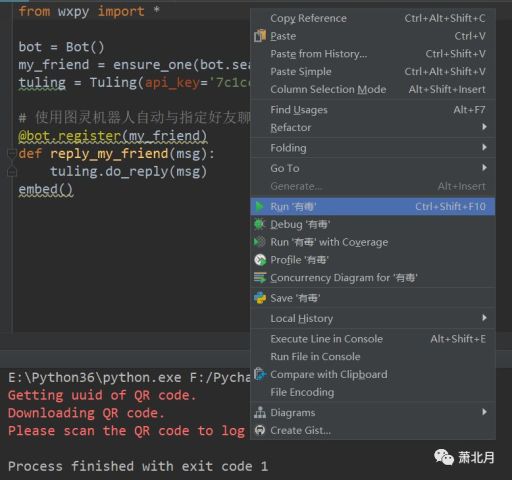This screenshot has width=512, height=480.
Task: Choose Execute Line in Console
Action: pos(373,339)
